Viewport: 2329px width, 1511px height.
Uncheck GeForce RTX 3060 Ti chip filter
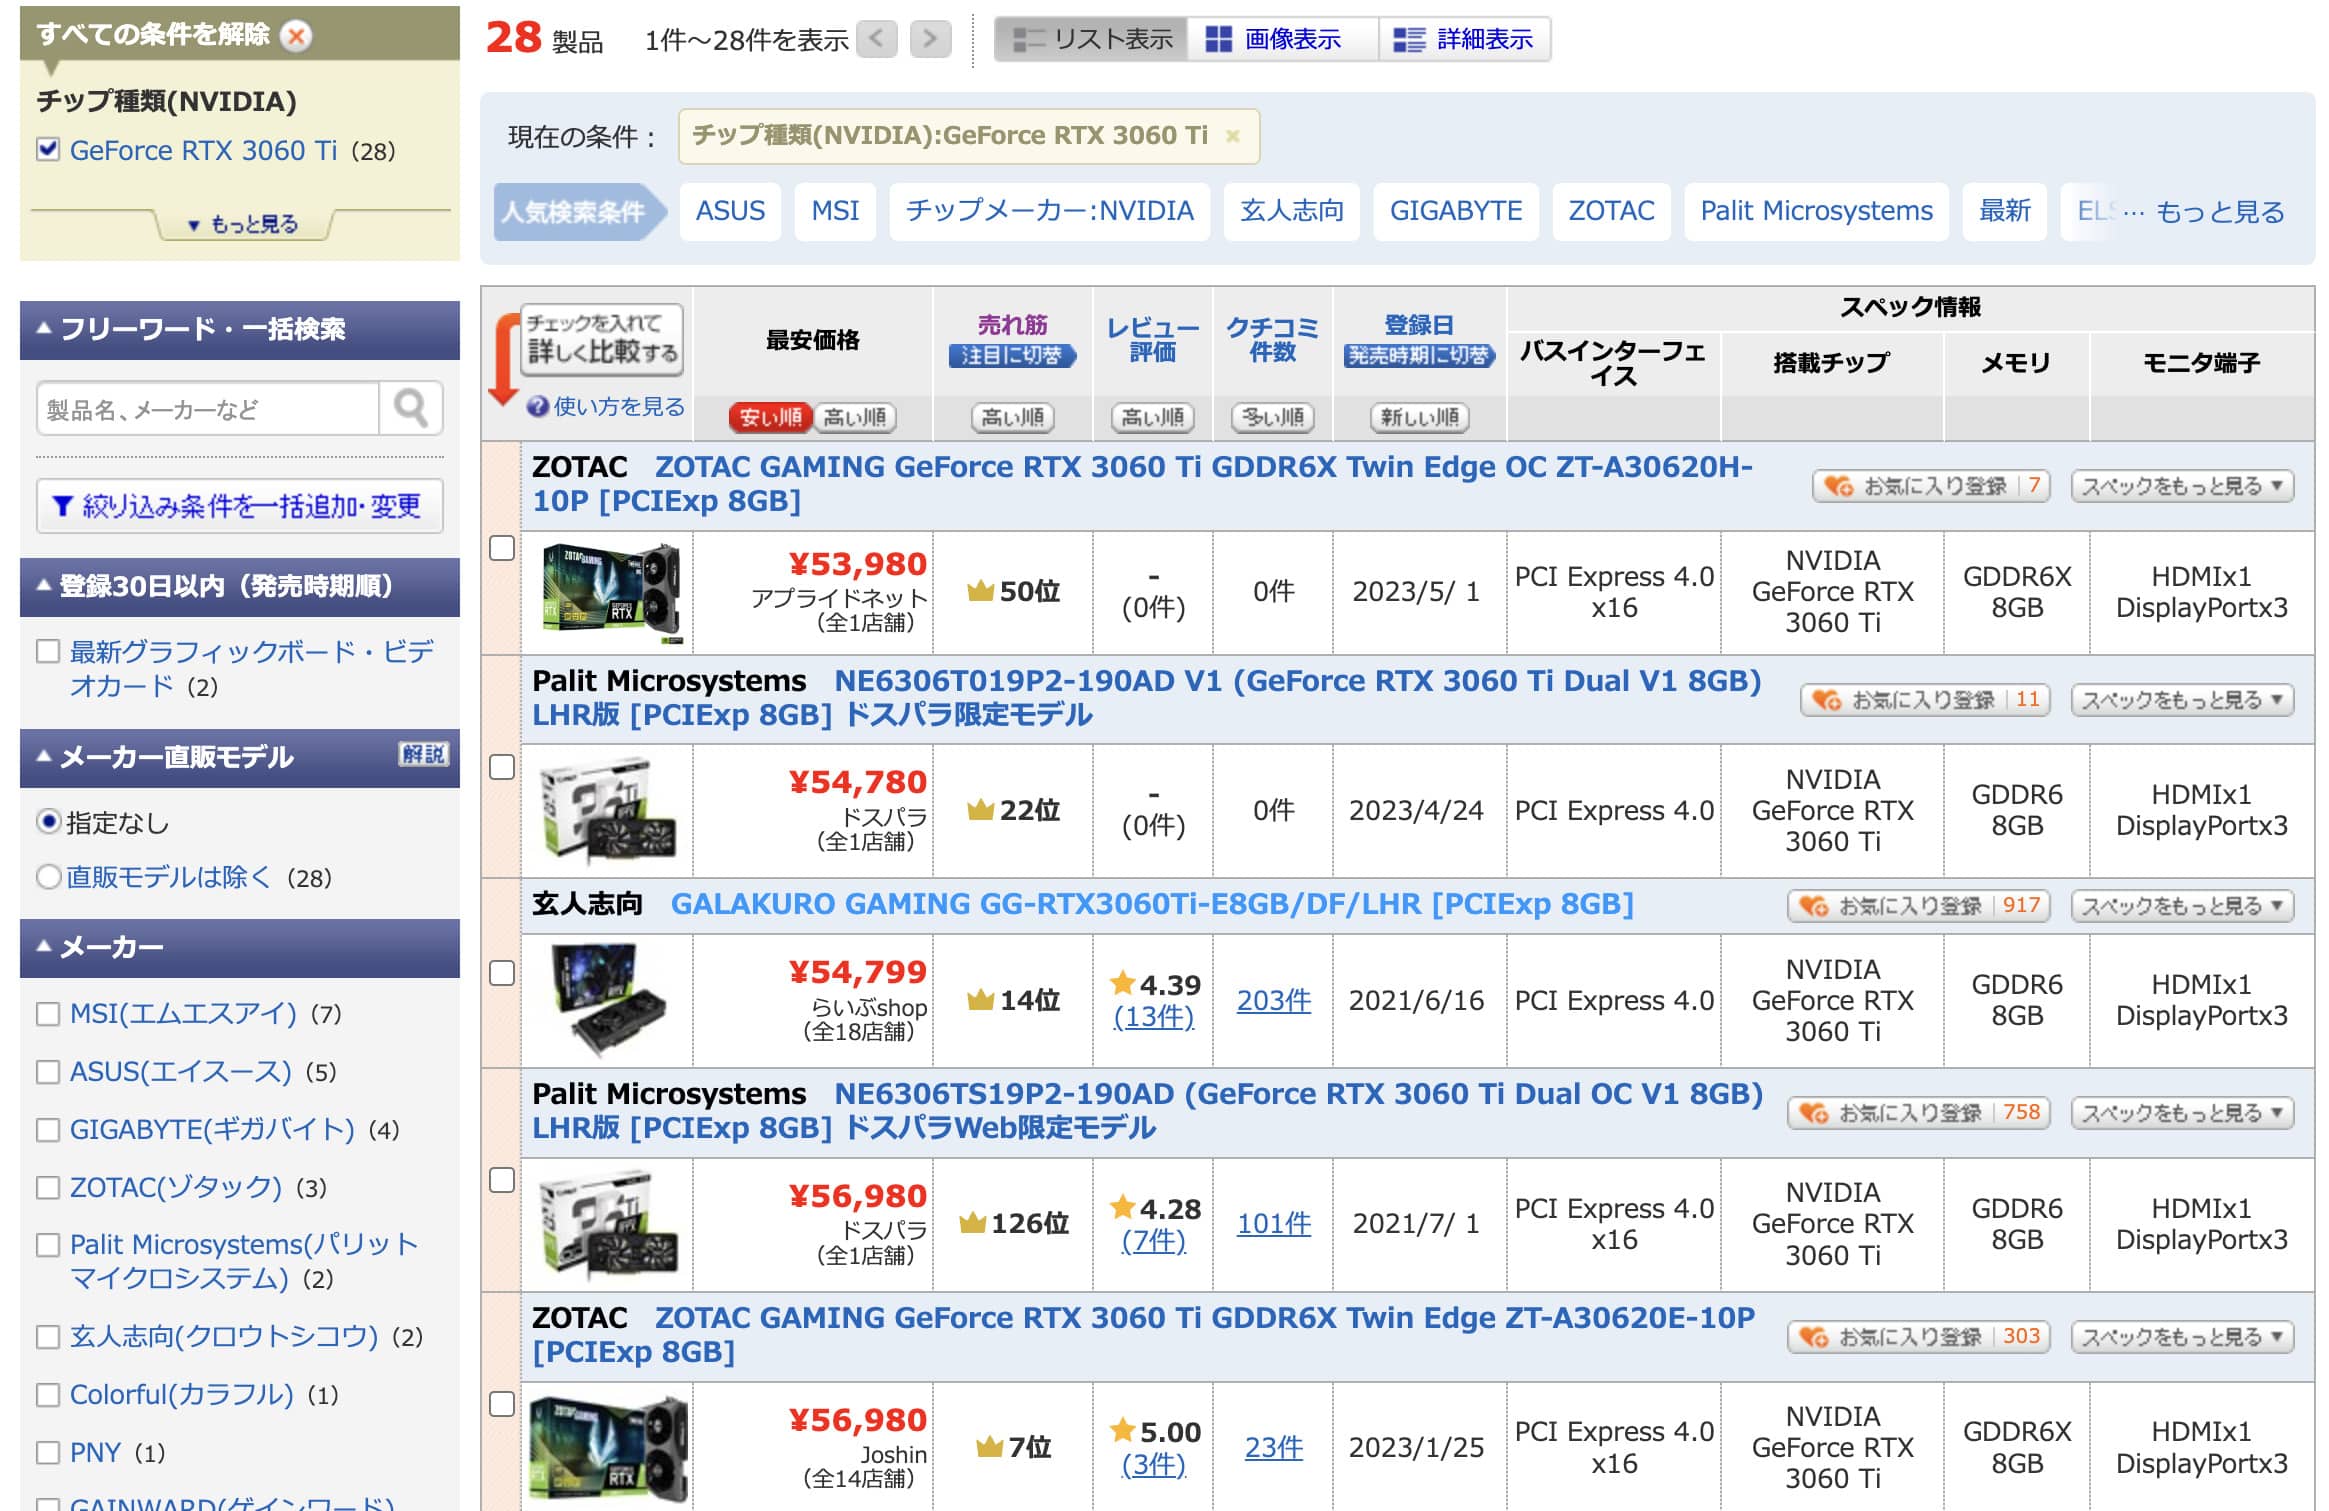(x=47, y=150)
